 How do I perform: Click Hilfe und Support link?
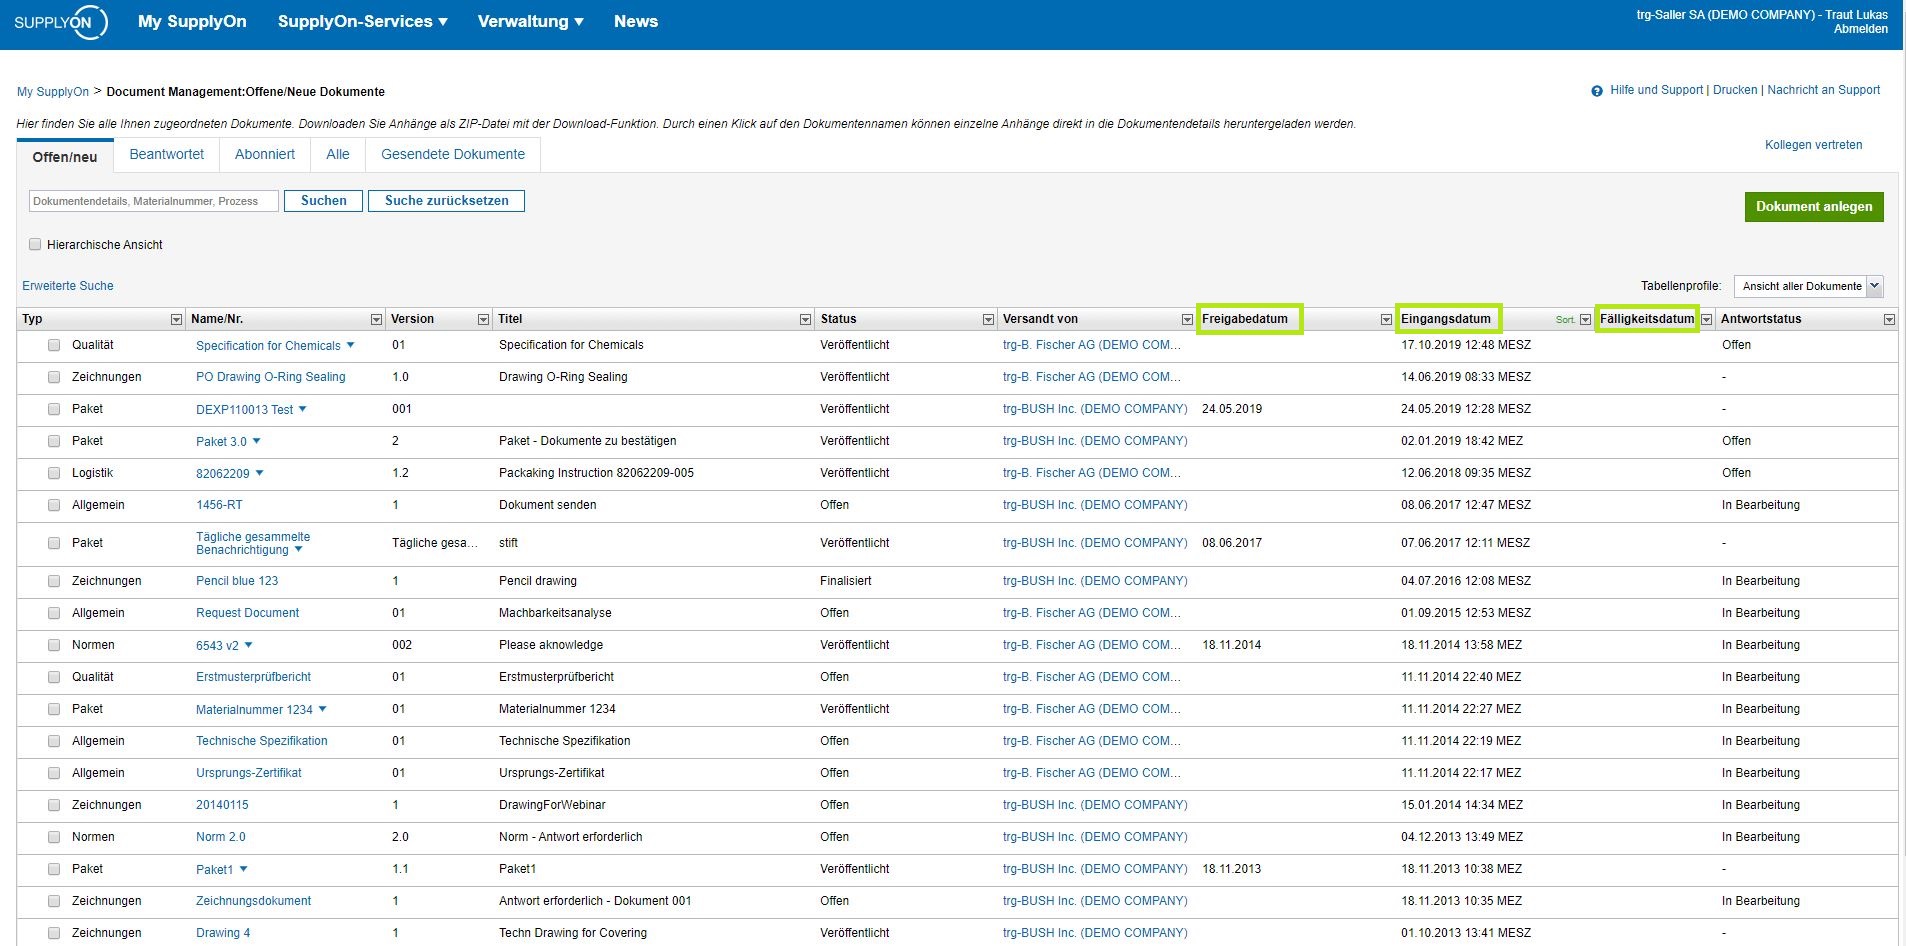point(1656,90)
